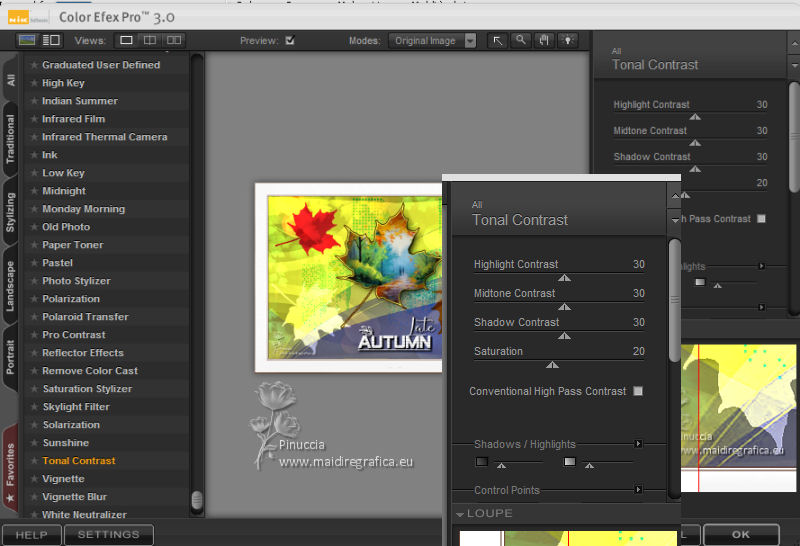Activate the arrow select tool
The image size is (800, 546).
497,40
